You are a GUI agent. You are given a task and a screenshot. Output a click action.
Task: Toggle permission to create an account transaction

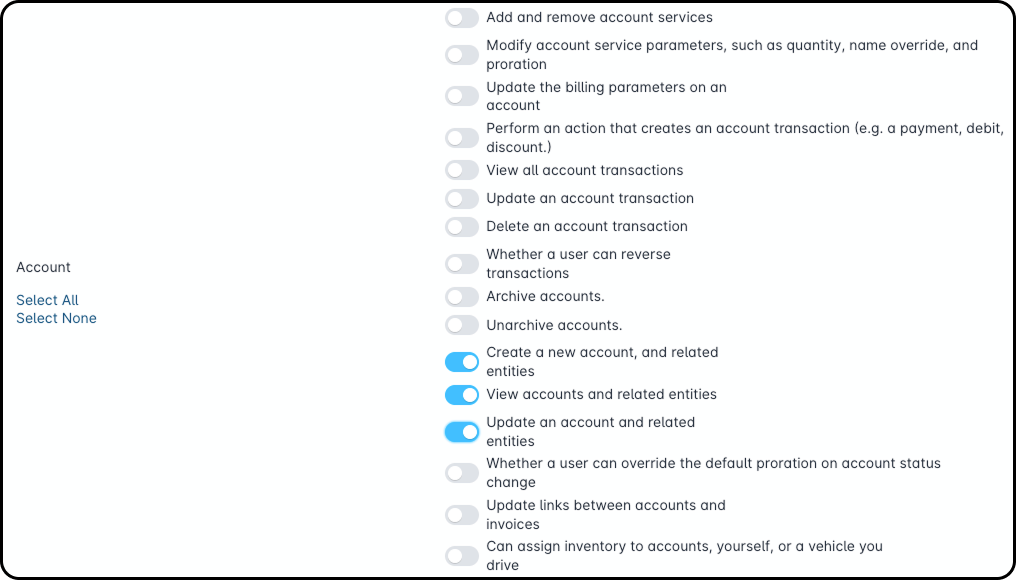point(462,138)
